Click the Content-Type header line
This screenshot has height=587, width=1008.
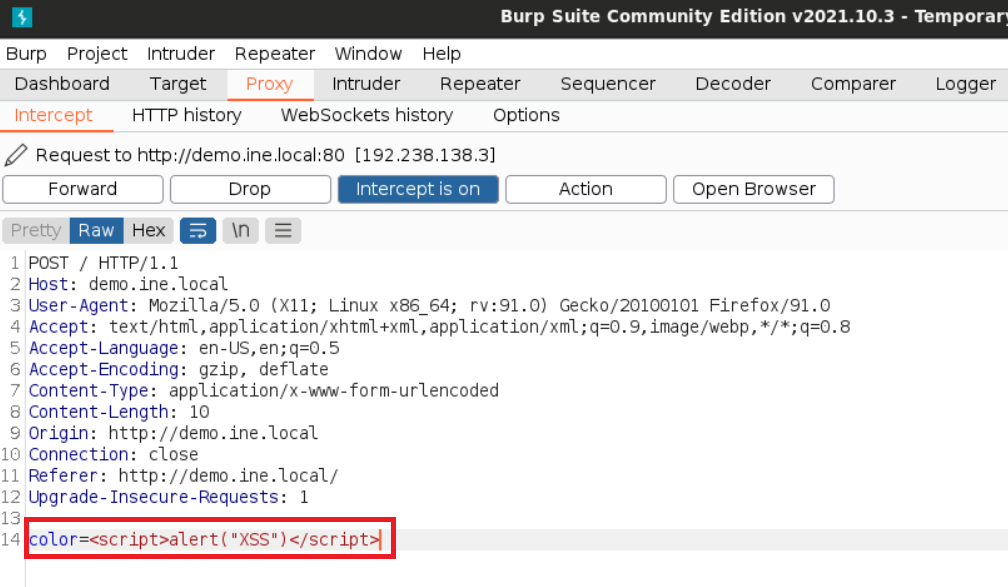(264, 390)
